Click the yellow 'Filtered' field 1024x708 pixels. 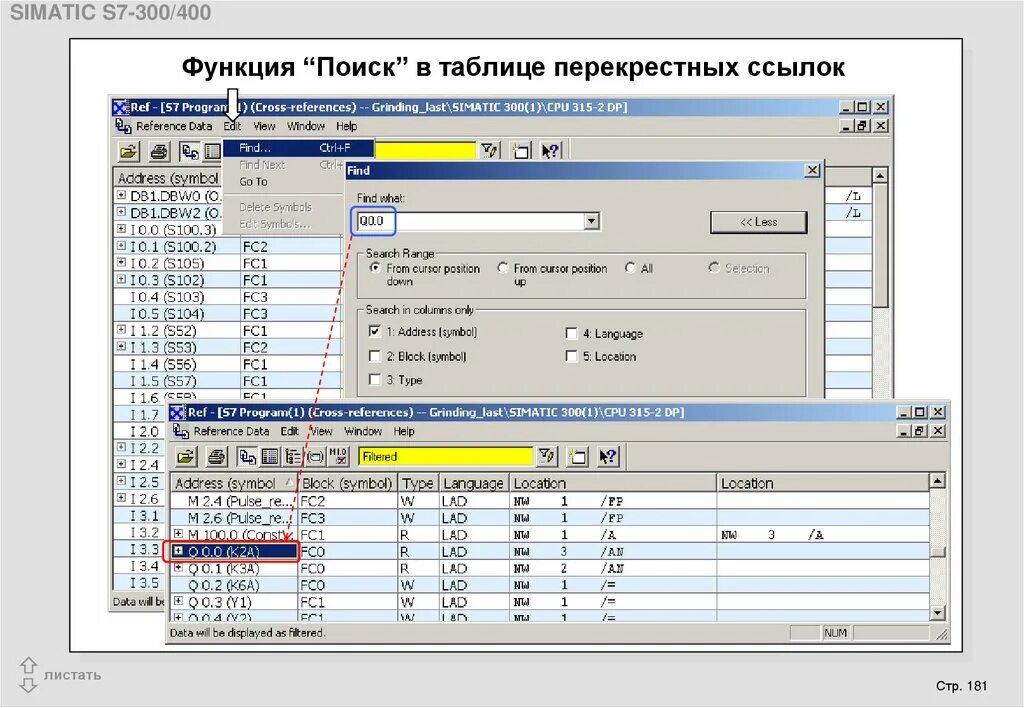point(445,457)
